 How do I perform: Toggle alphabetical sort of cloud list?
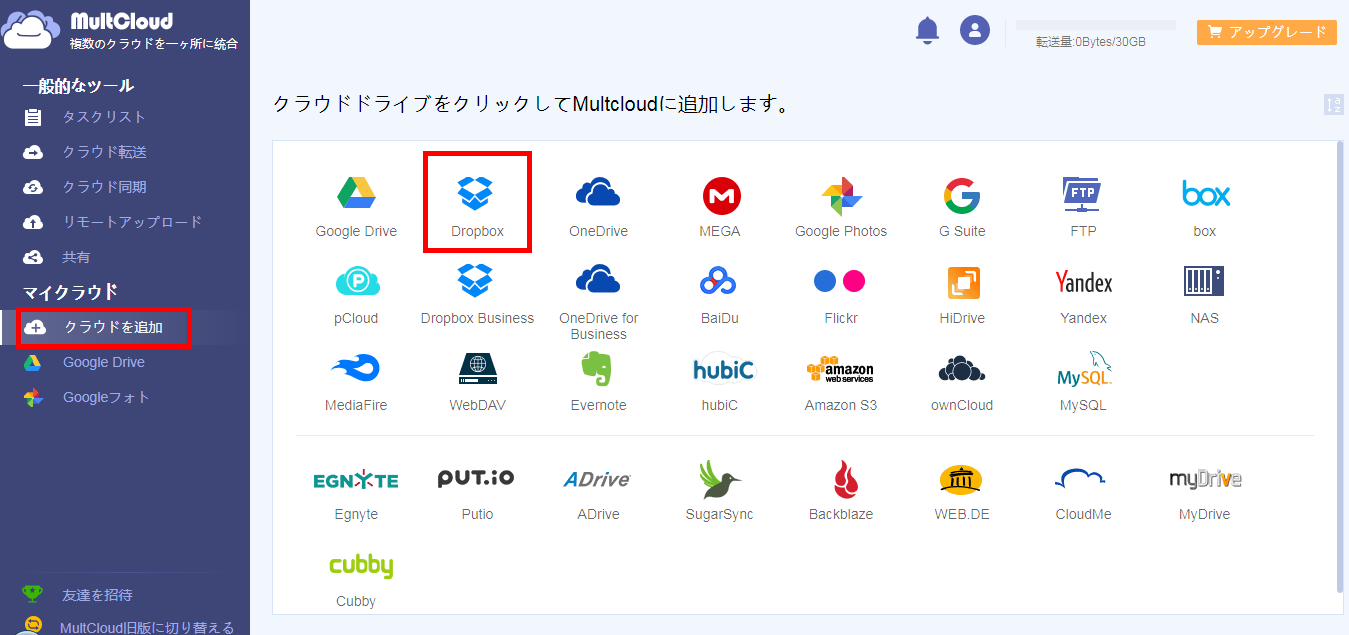pyautogui.click(x=1334, y=104)
